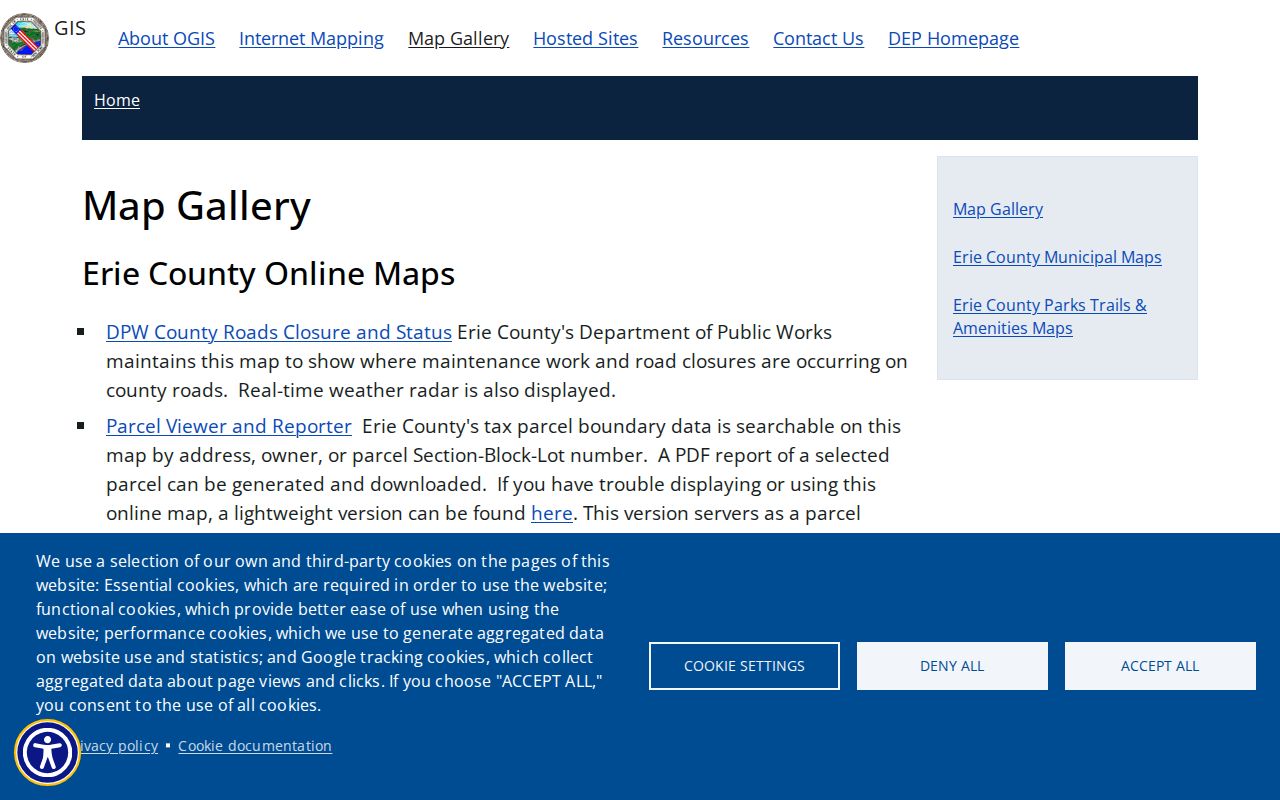The width and height of the screenshot is (1280, 800).
Task: Click Deny All cookies button
Action: [x=952, y=666]
